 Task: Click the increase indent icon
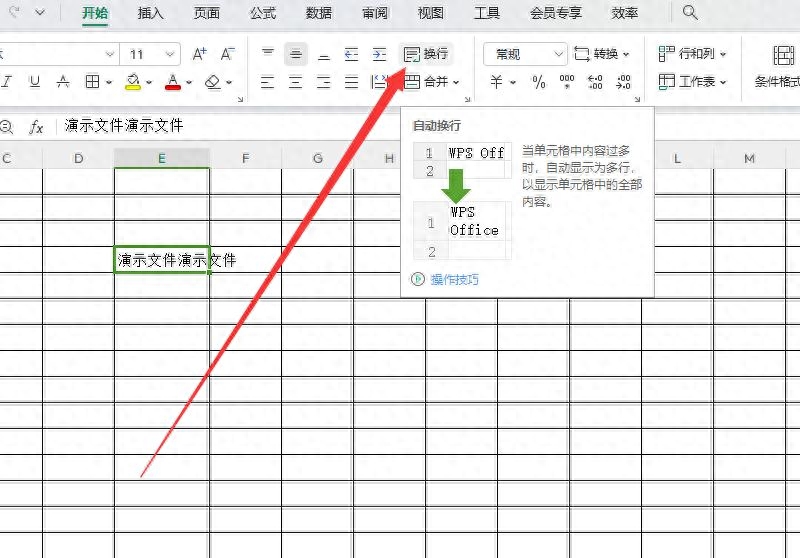click(x=379, y=54)
